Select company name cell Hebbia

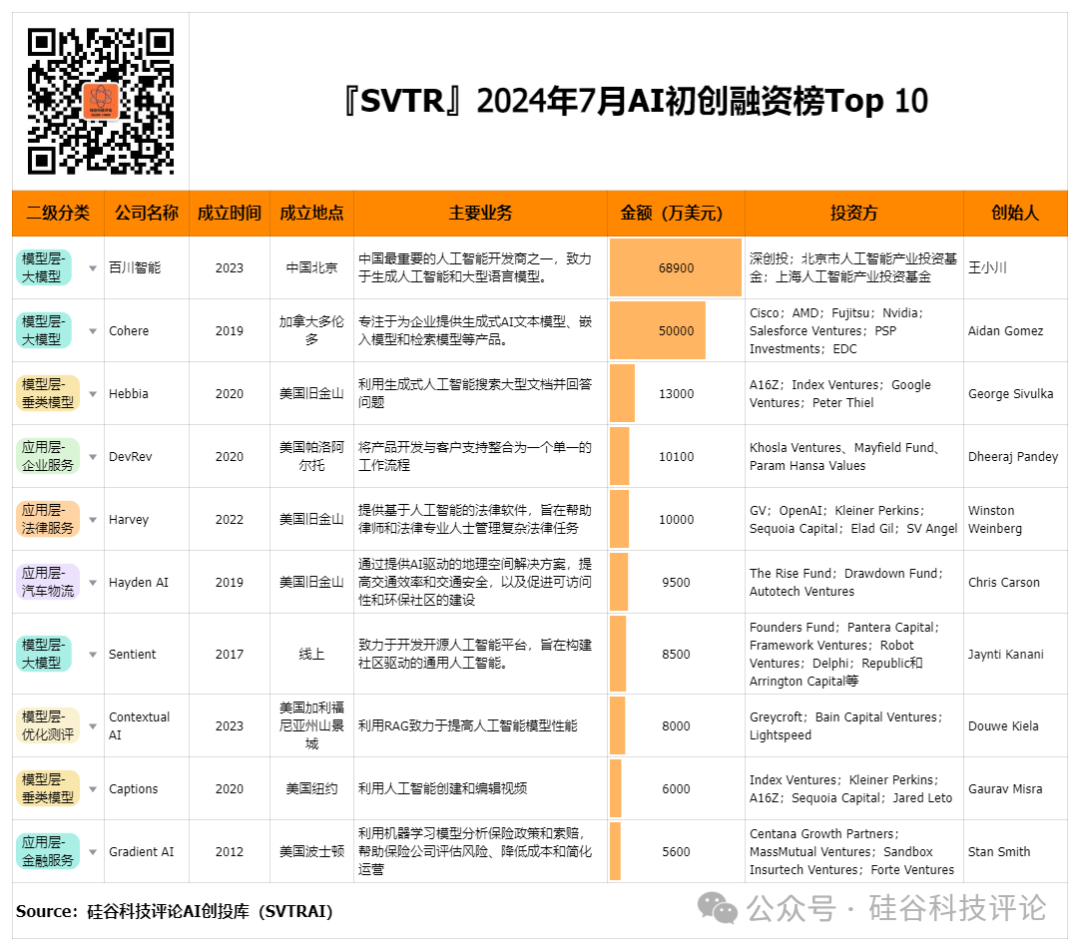click(147, 394)
